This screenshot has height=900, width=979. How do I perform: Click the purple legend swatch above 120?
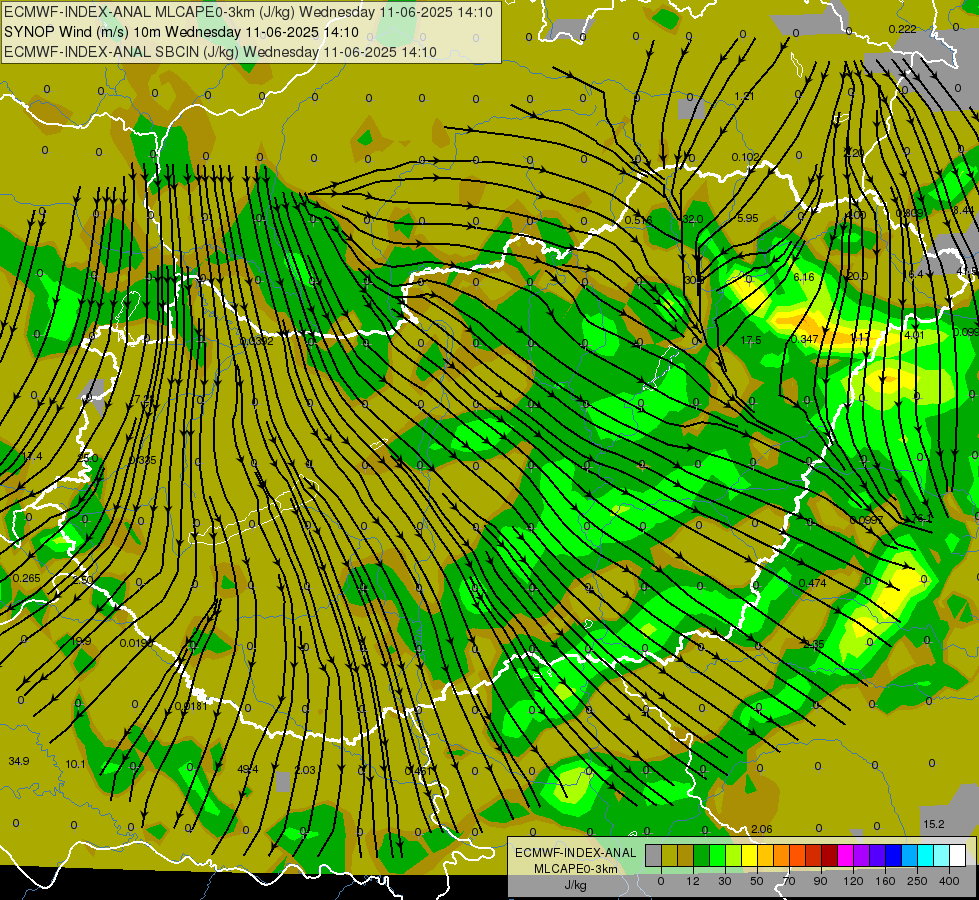(x=862, y=855)
